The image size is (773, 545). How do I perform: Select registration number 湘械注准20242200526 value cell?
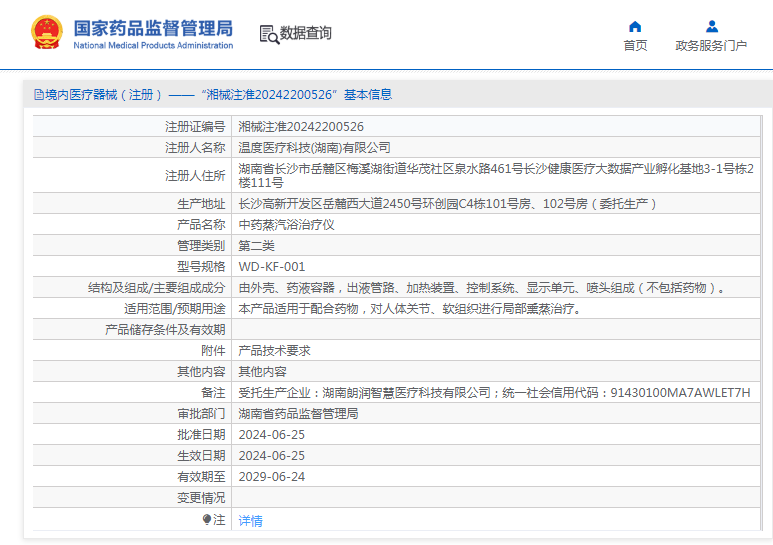point(496,127)
